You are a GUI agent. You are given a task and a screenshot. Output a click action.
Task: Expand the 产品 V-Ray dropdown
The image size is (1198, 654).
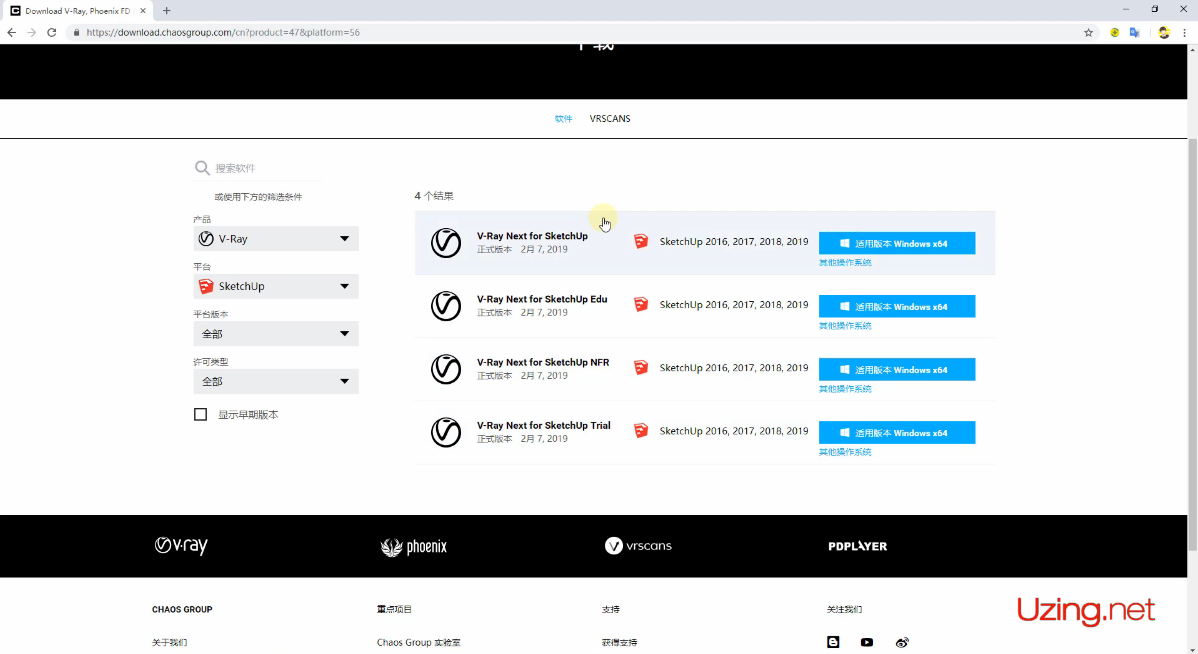(x=276, y=238)
